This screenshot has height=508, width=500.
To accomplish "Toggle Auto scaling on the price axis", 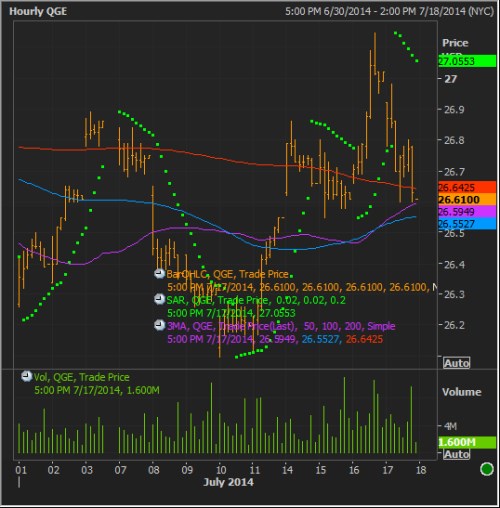I will coord(456,363).
